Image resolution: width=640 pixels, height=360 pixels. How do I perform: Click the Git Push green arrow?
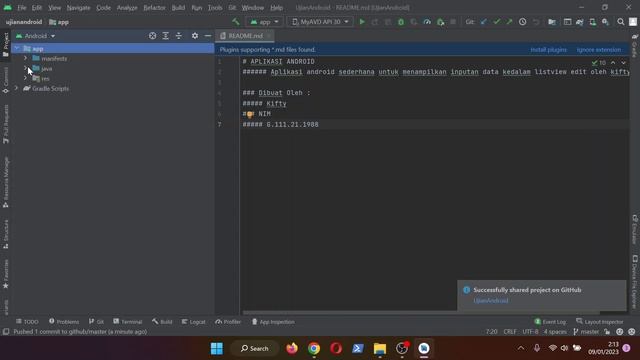pos(509,22)
